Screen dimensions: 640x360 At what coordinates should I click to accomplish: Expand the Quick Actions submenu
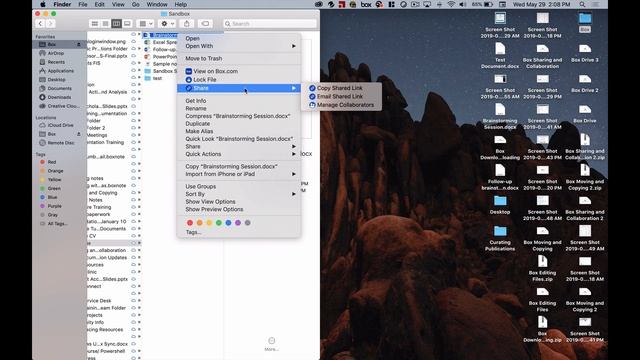click(x=239, y=154)
